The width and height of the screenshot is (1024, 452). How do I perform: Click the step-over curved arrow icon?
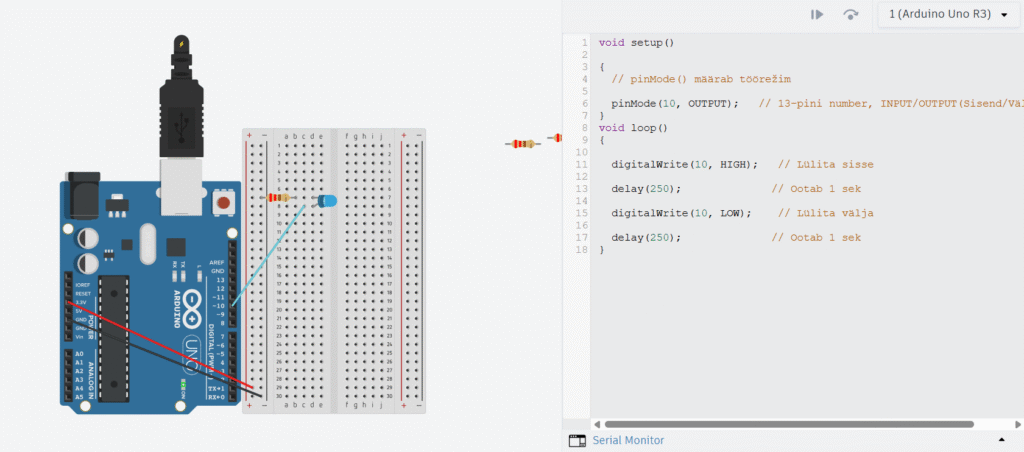click(851, 14)
